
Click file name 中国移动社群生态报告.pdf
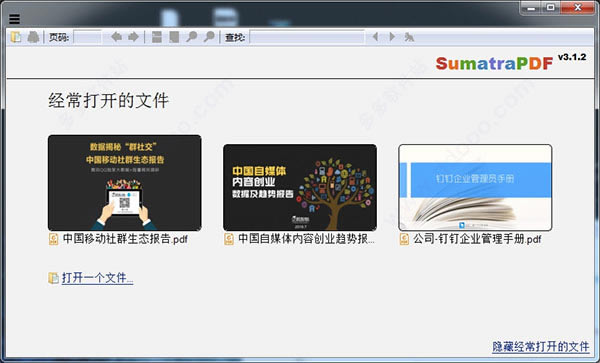point(125,239)
